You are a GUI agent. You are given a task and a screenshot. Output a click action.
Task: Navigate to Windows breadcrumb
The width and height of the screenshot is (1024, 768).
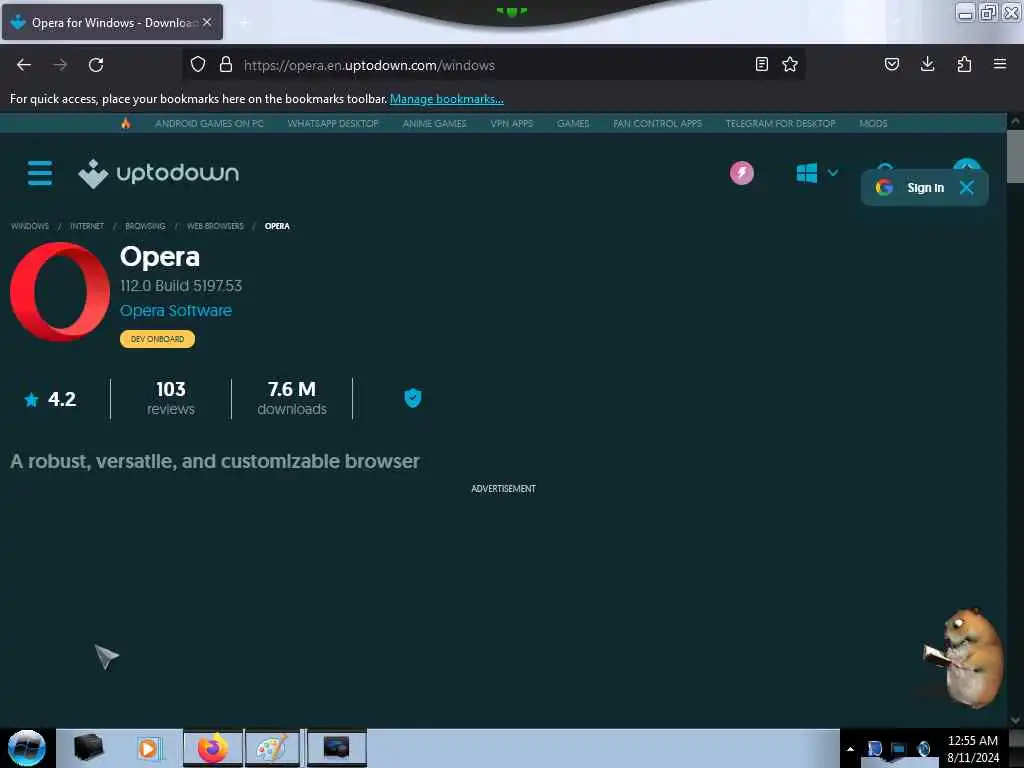[x=30, y=226]
